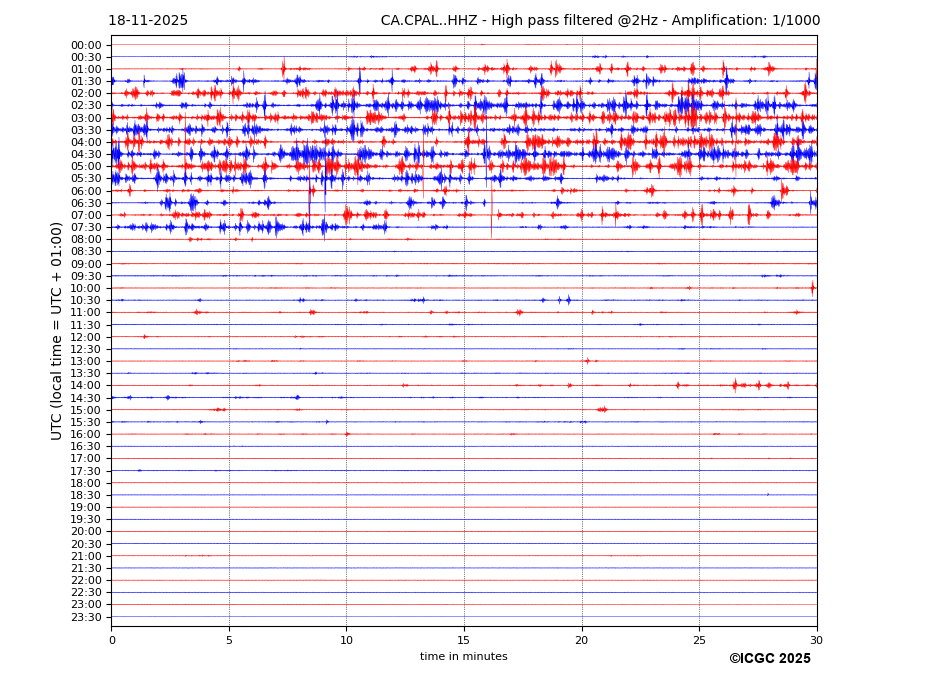Click the 30 tick on the minutes axis
This screenshot has height=696, width=927.
[816, 640]
